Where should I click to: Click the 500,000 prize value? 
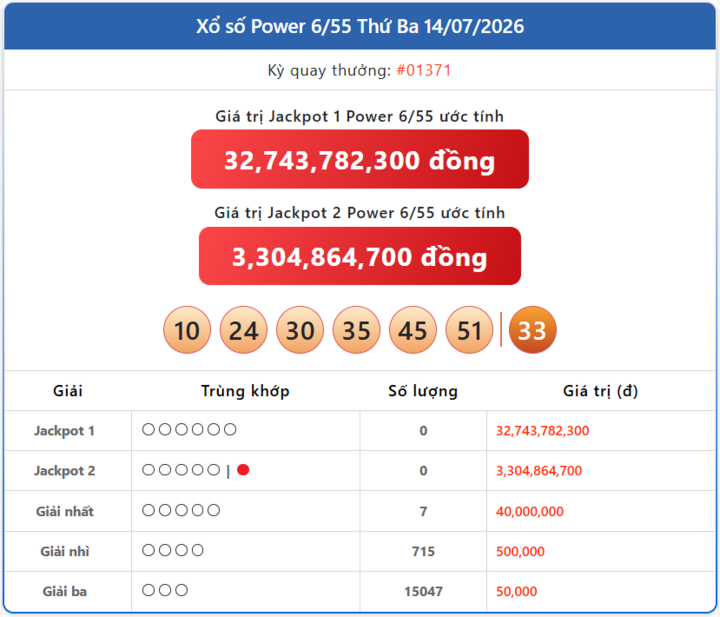520,551
